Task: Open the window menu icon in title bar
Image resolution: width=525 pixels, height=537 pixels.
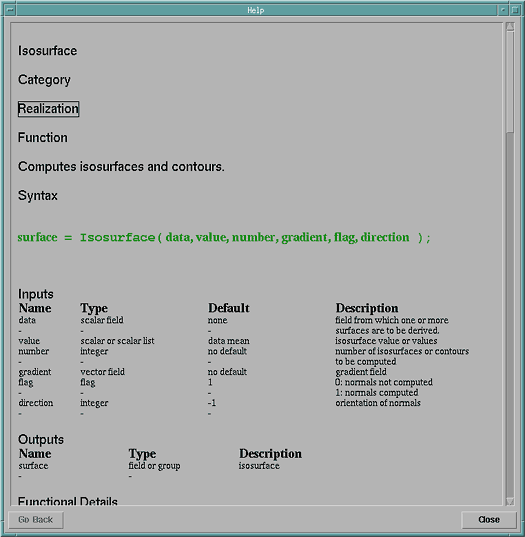Action: (10, 10)
